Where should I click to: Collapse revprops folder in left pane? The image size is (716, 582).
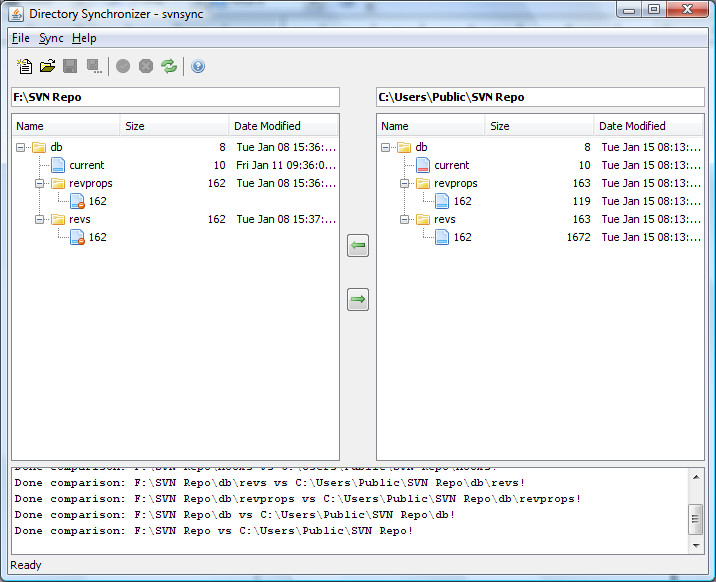[x=39, y=184]
